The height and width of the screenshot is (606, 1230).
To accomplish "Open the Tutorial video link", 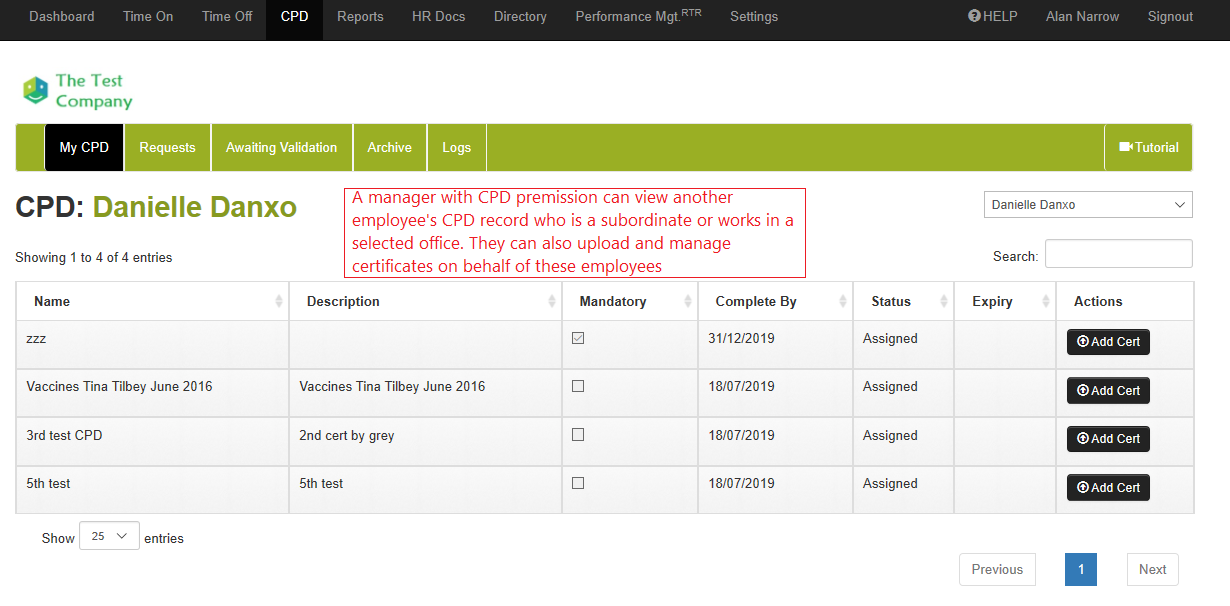I will (1149, 147).
